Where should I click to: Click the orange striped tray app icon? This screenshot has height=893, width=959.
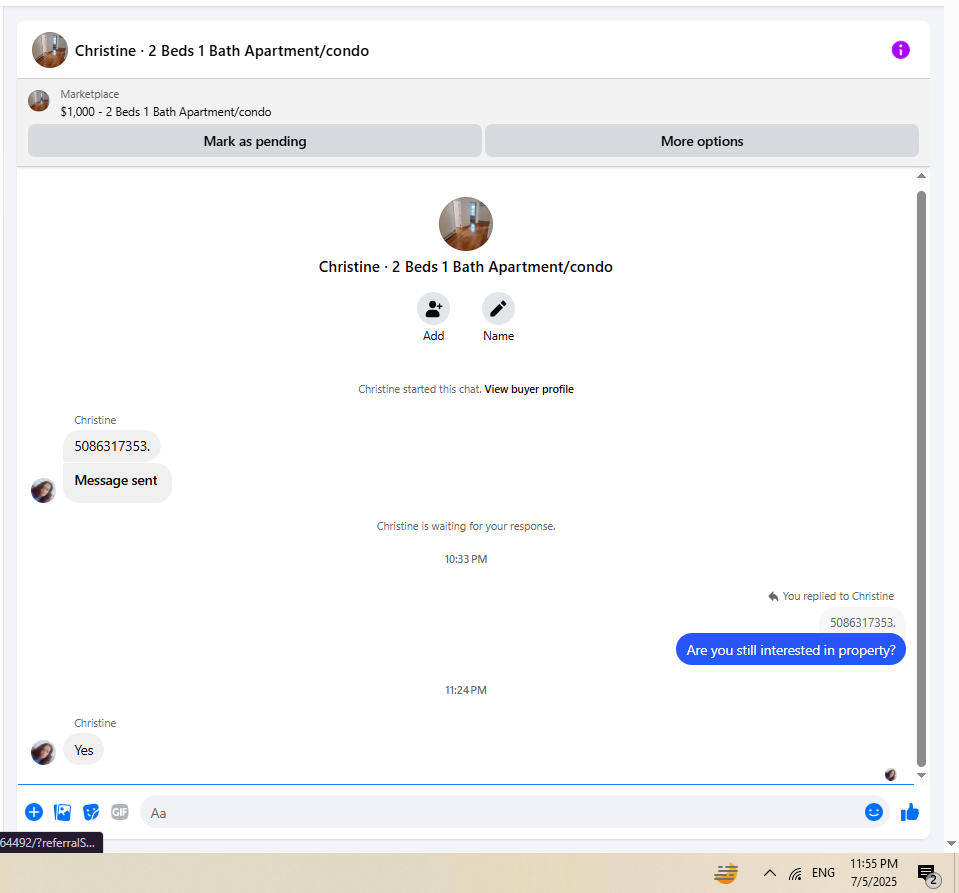pos(726,873)
